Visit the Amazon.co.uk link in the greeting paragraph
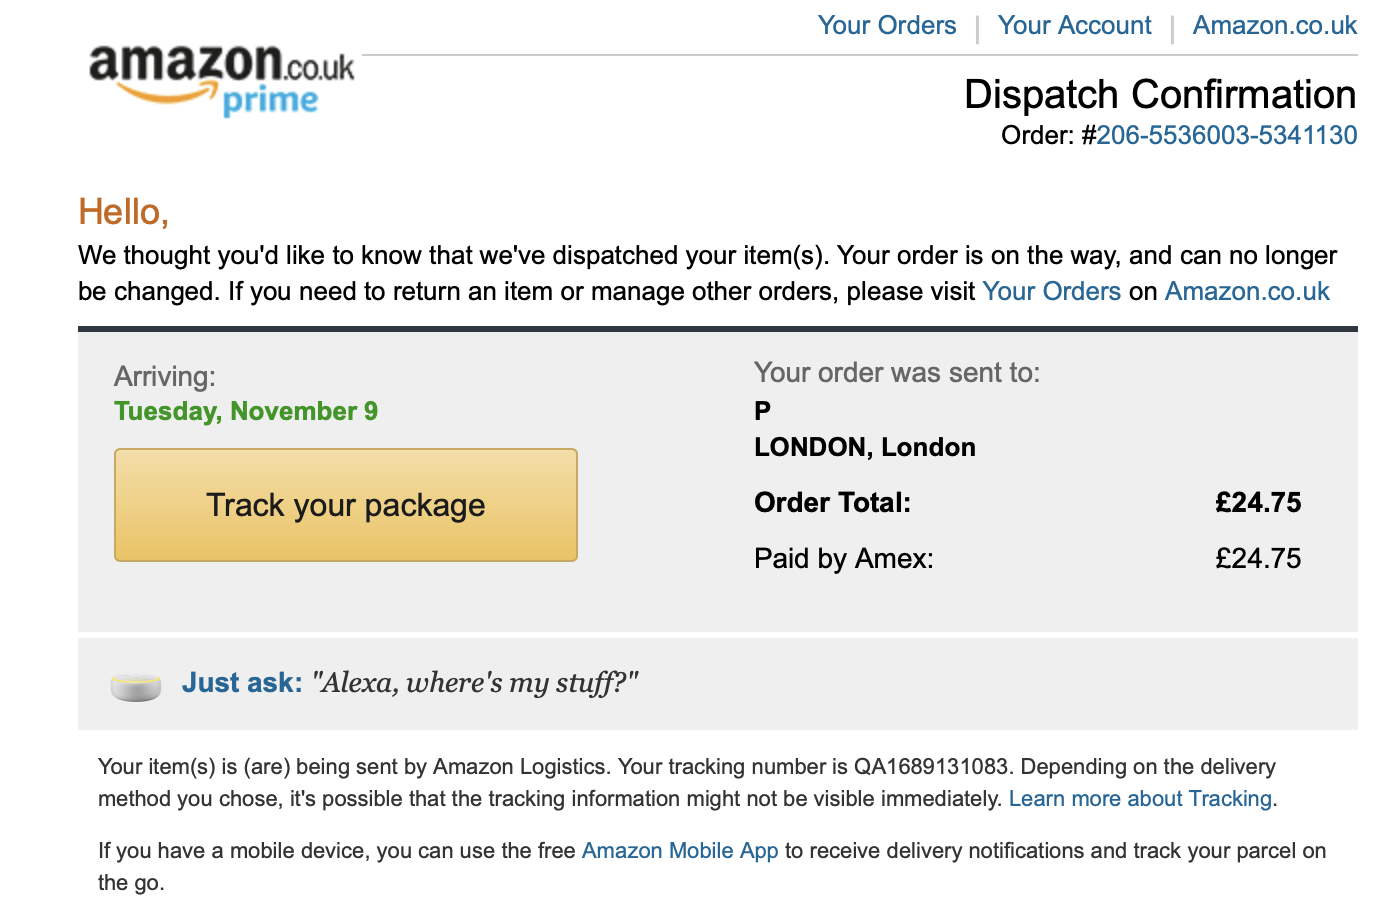Image resolution: width=1388 pixels, height=918 pixels. click(1247, 291)
